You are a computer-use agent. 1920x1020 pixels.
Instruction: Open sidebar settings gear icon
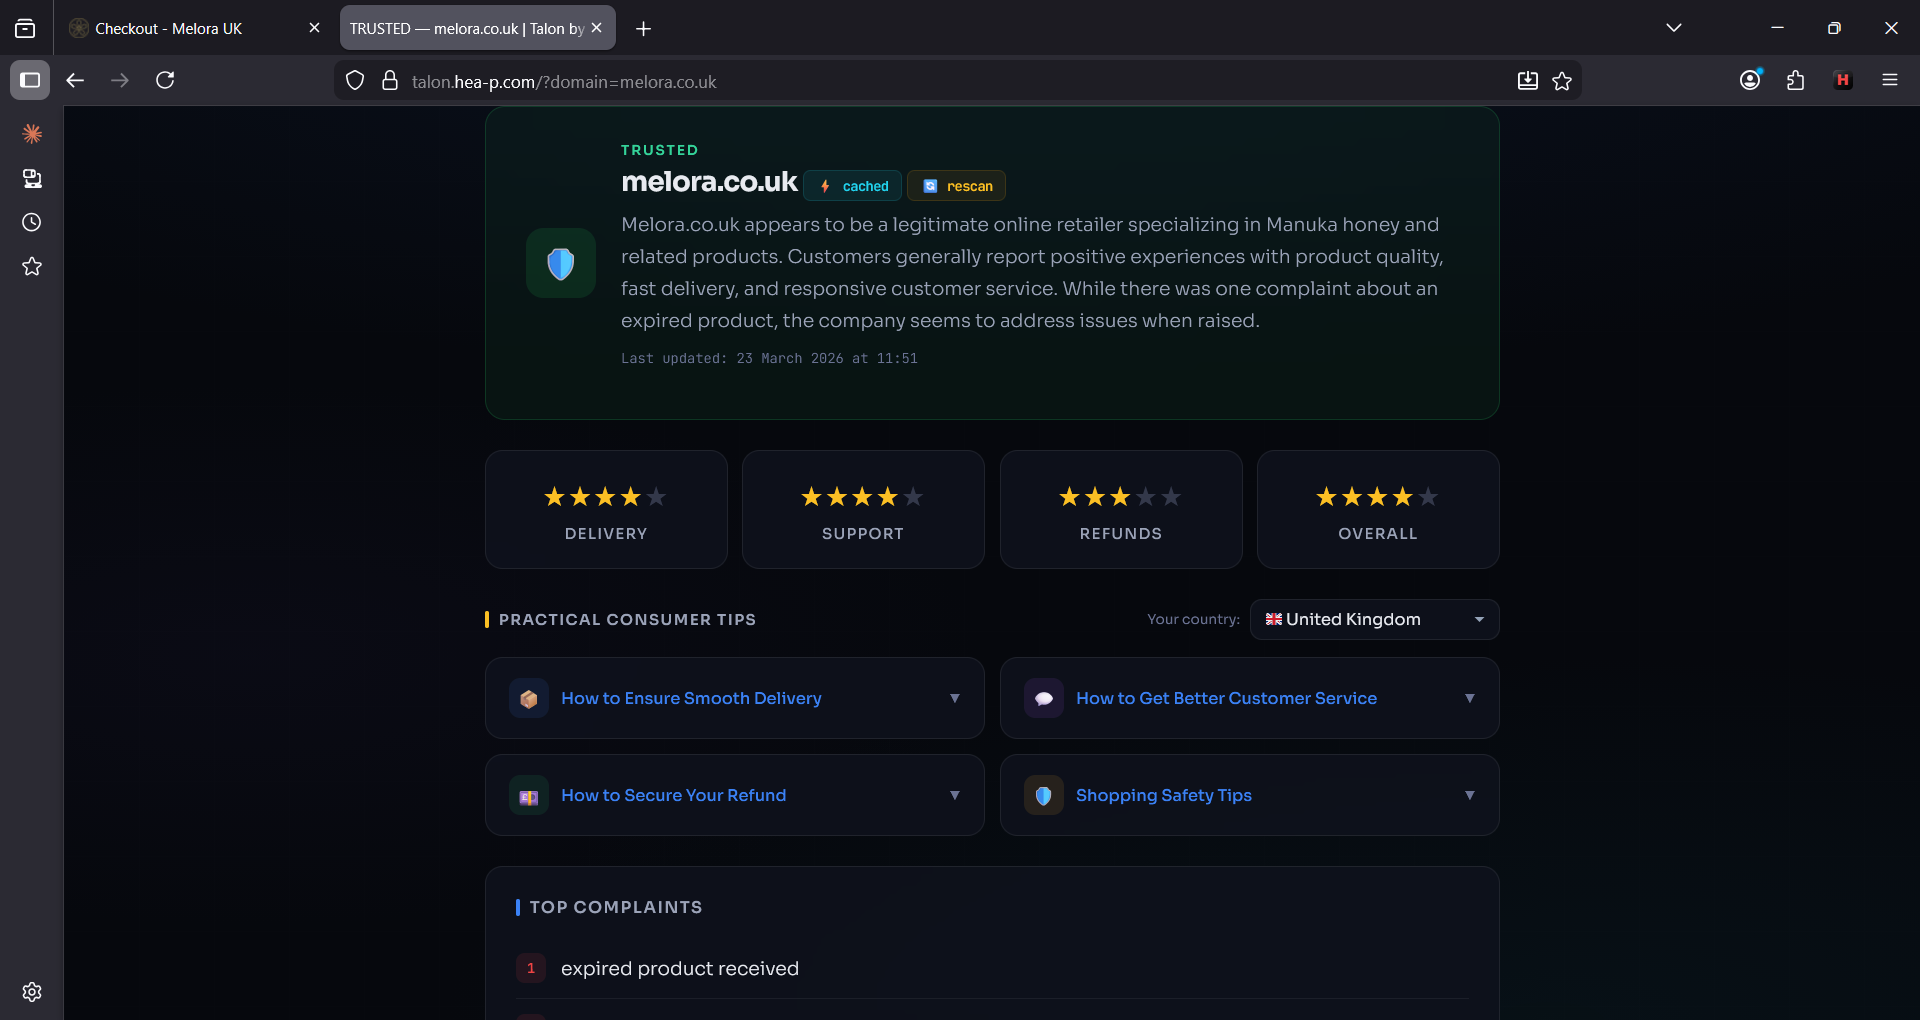32,992
